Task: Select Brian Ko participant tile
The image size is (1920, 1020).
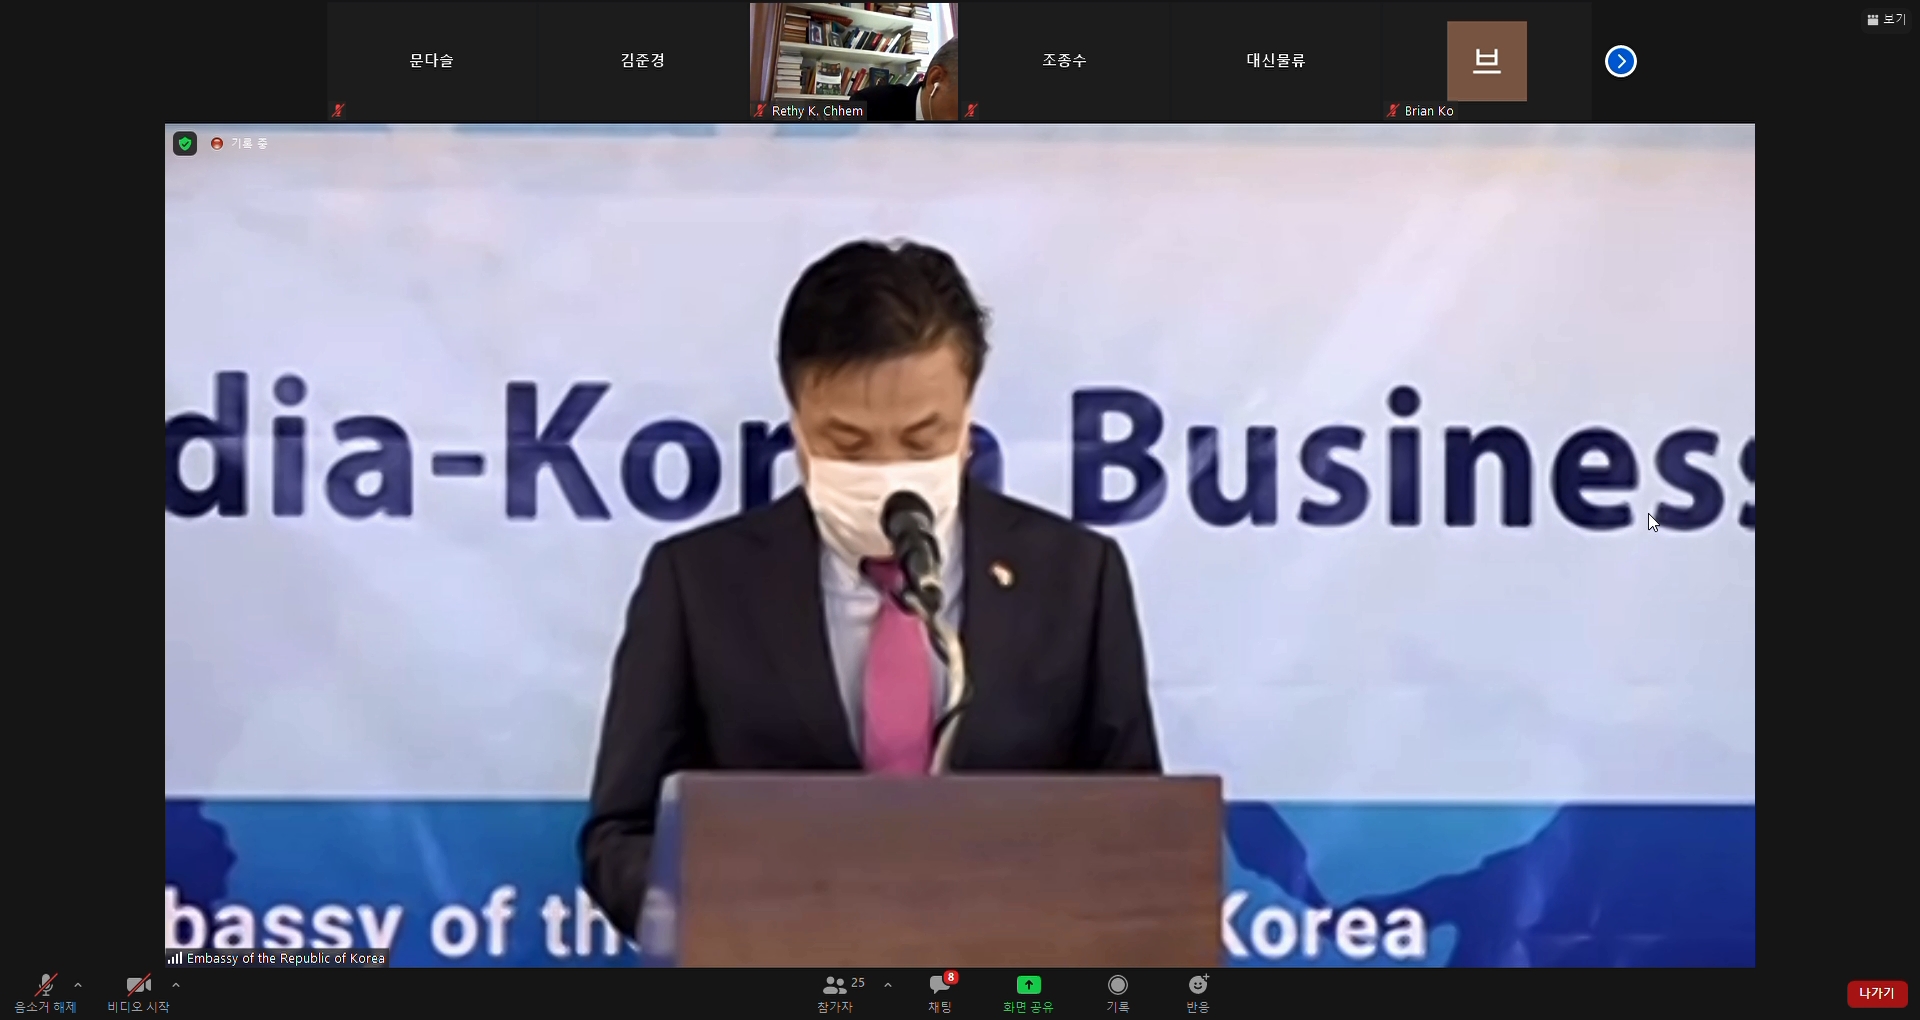Action: click(x=1487, y=61)
